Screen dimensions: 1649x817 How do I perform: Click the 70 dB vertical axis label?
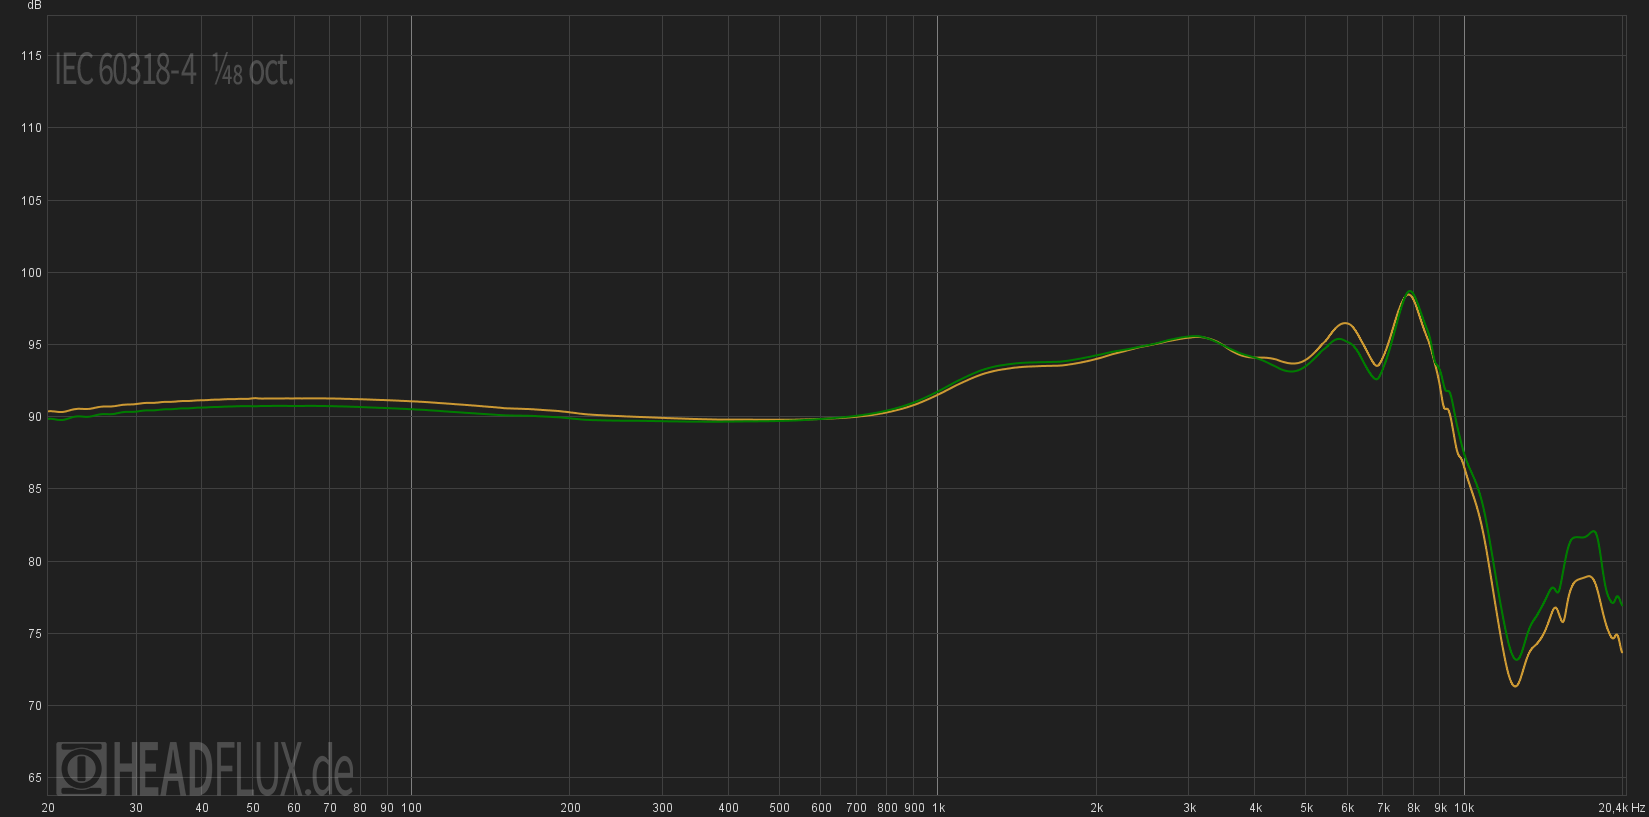point(35,706)
